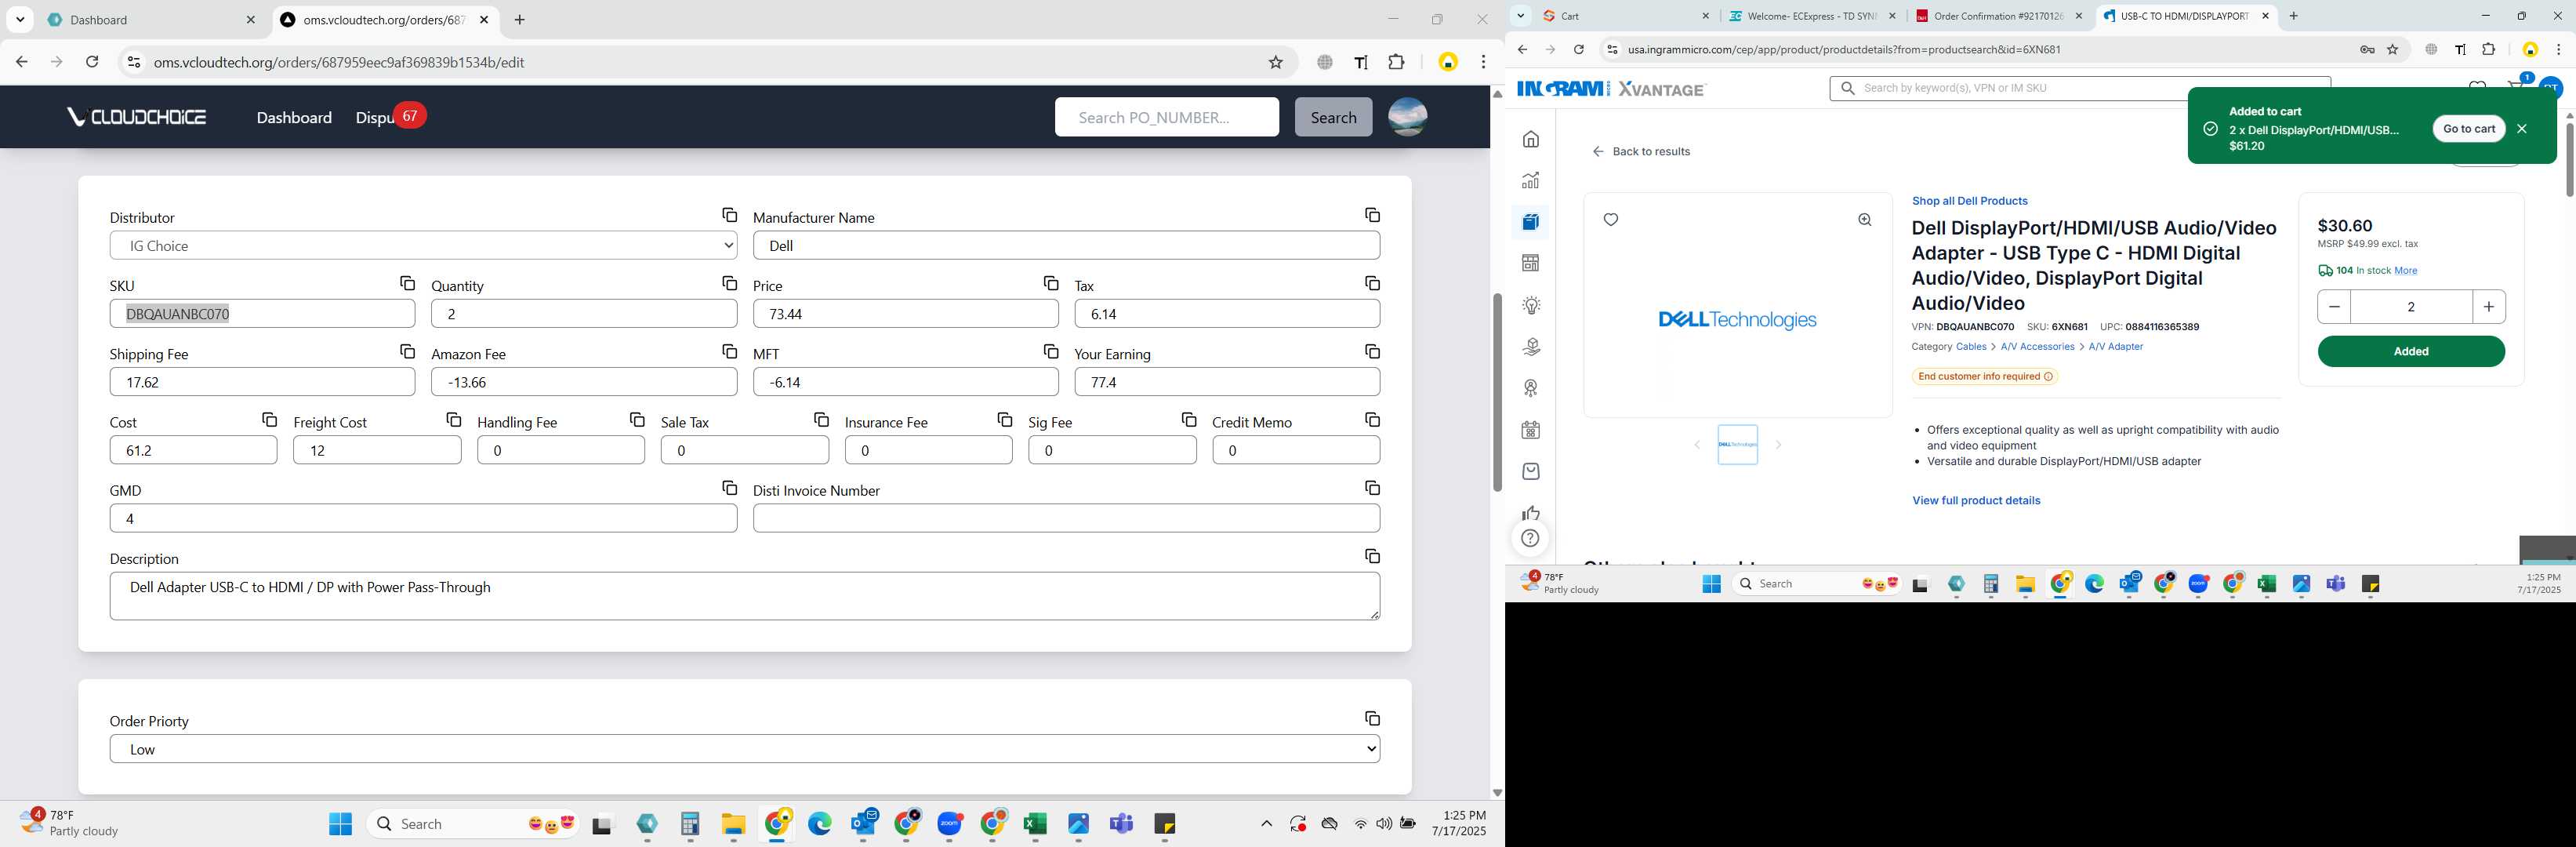Expand the Distributor IG Choice dropdown

coord(423,245)
